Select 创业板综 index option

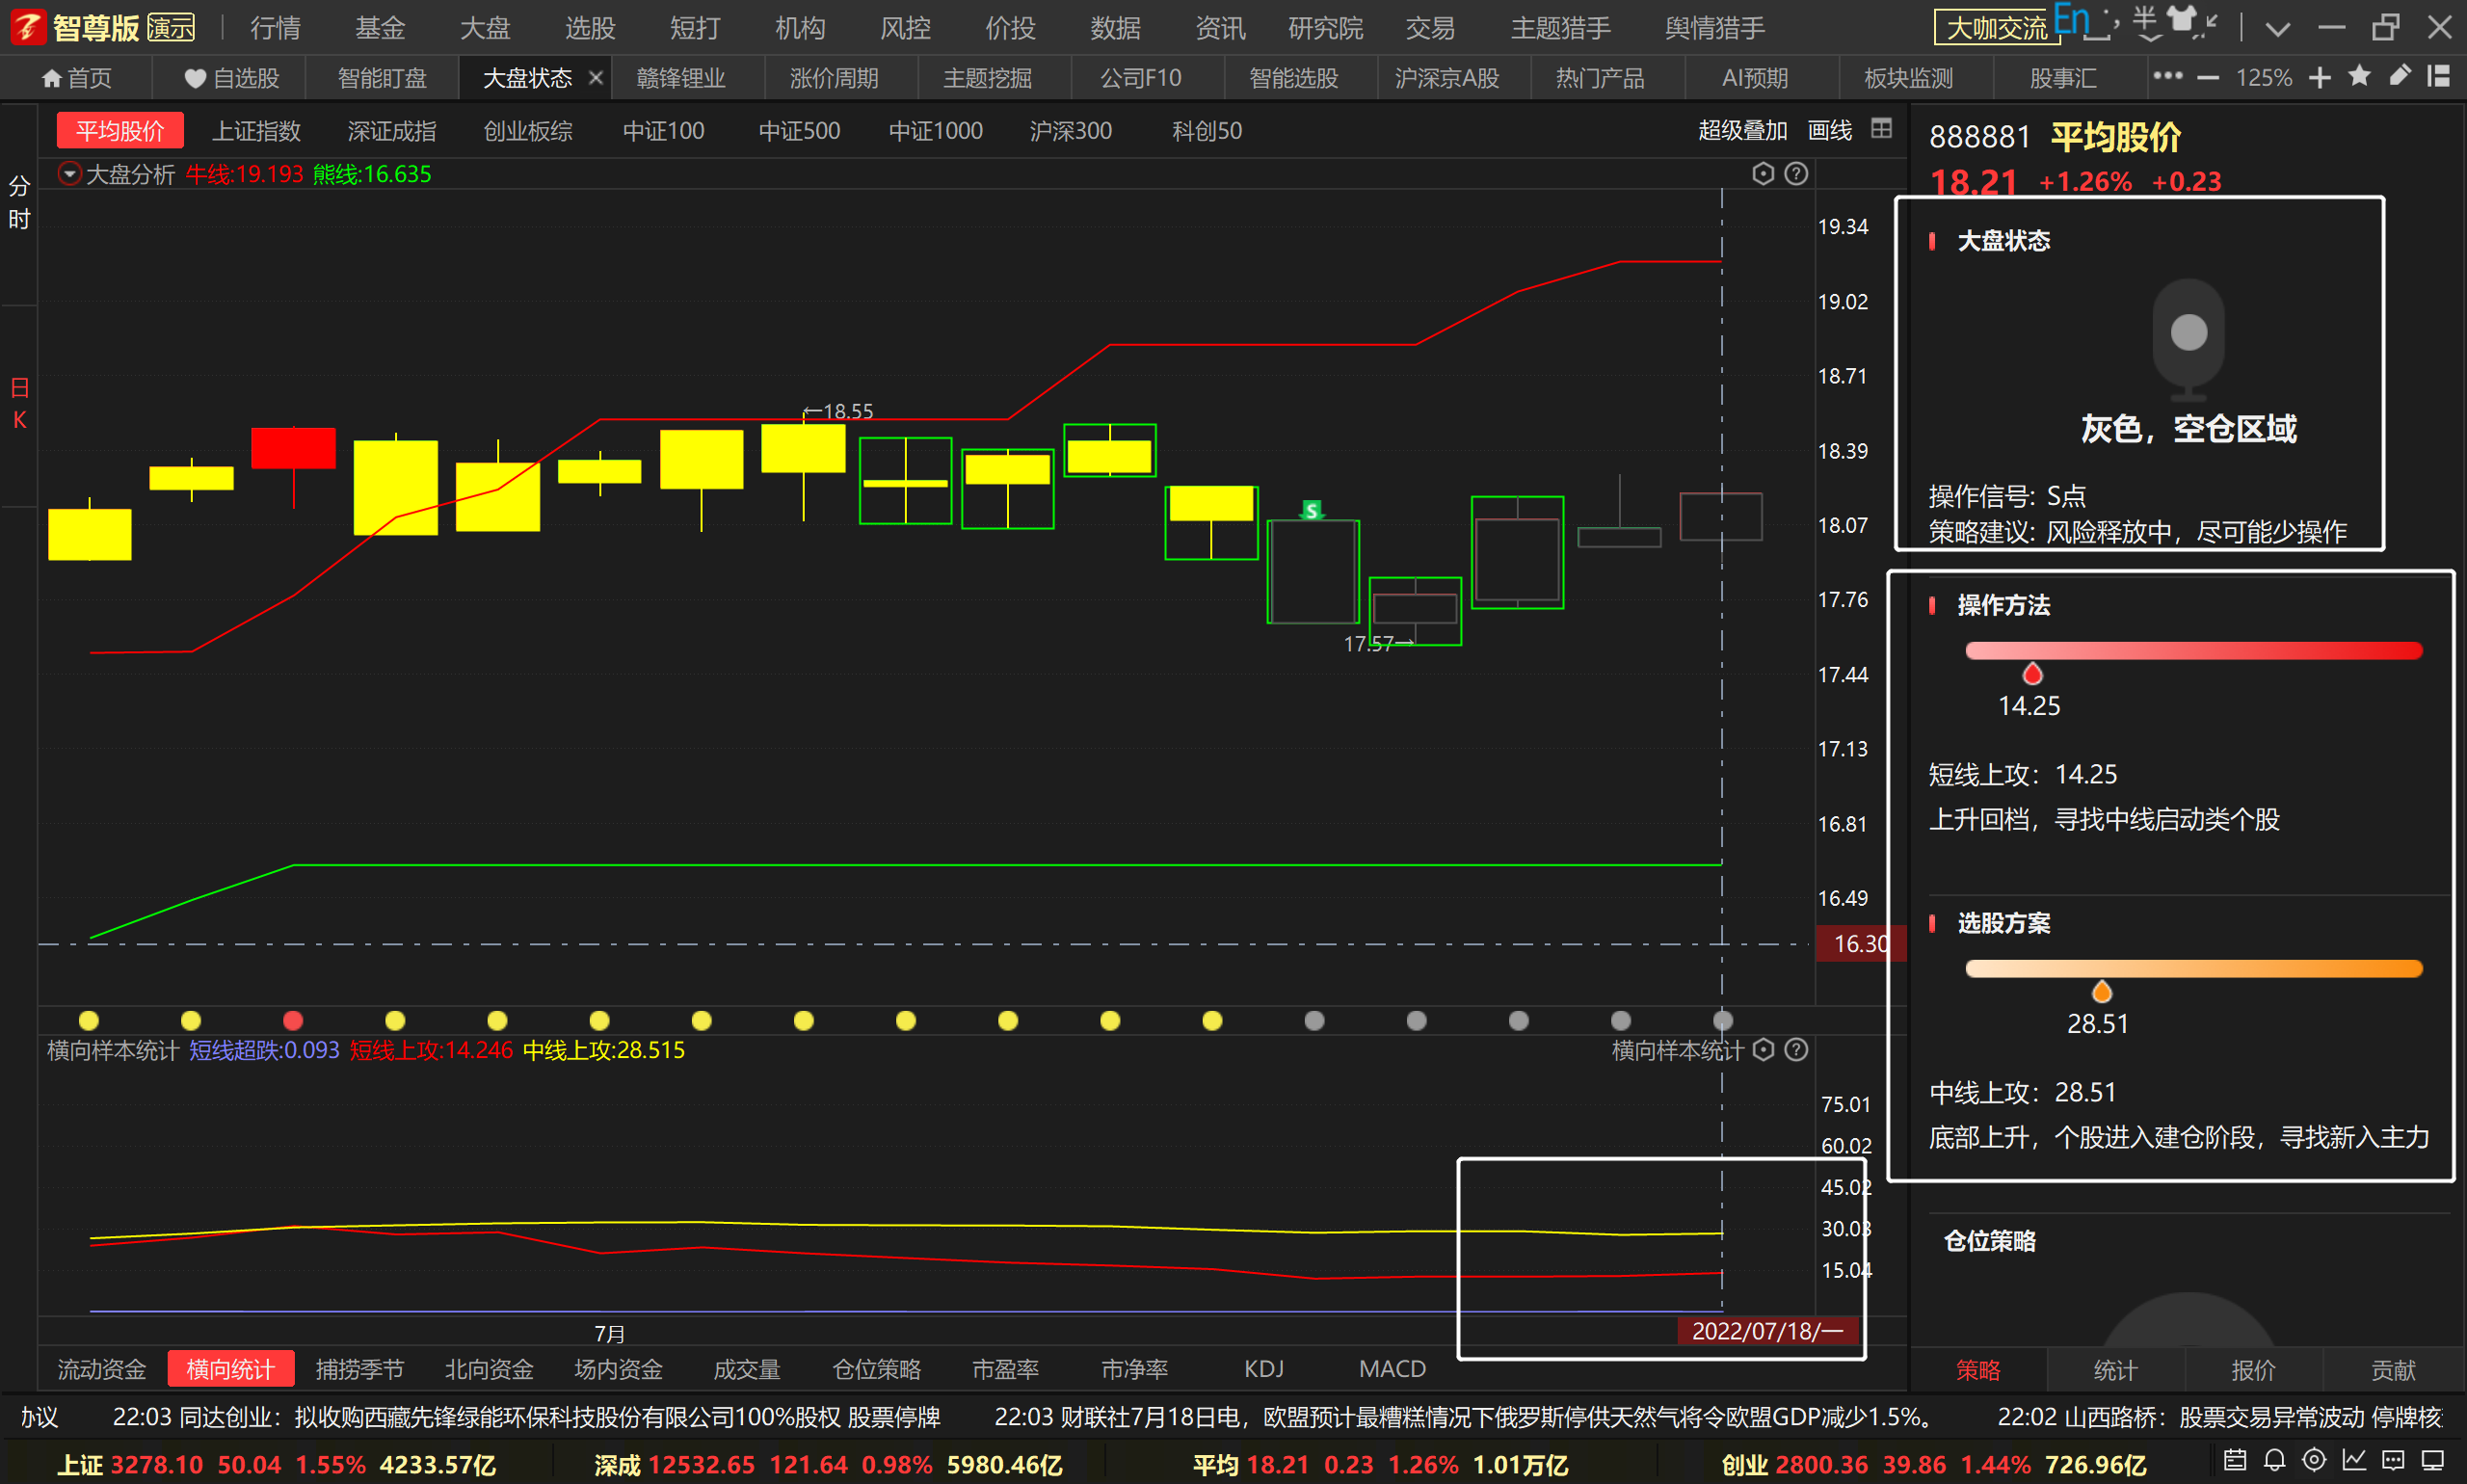[x=528, y=131]
